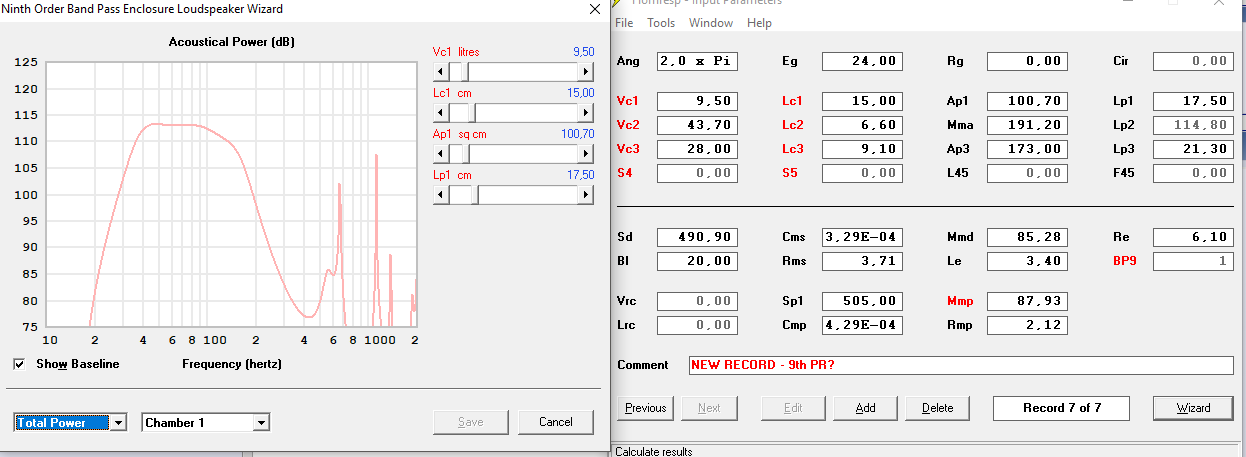Open the Window menu in Hornresp

coord(711,23)
